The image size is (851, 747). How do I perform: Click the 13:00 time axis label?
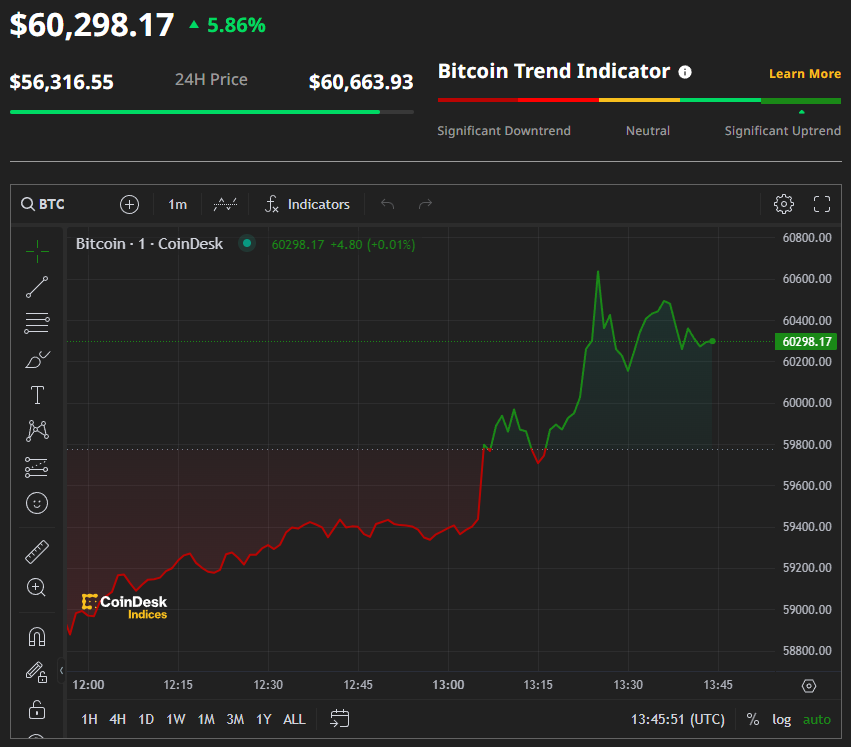448,685
